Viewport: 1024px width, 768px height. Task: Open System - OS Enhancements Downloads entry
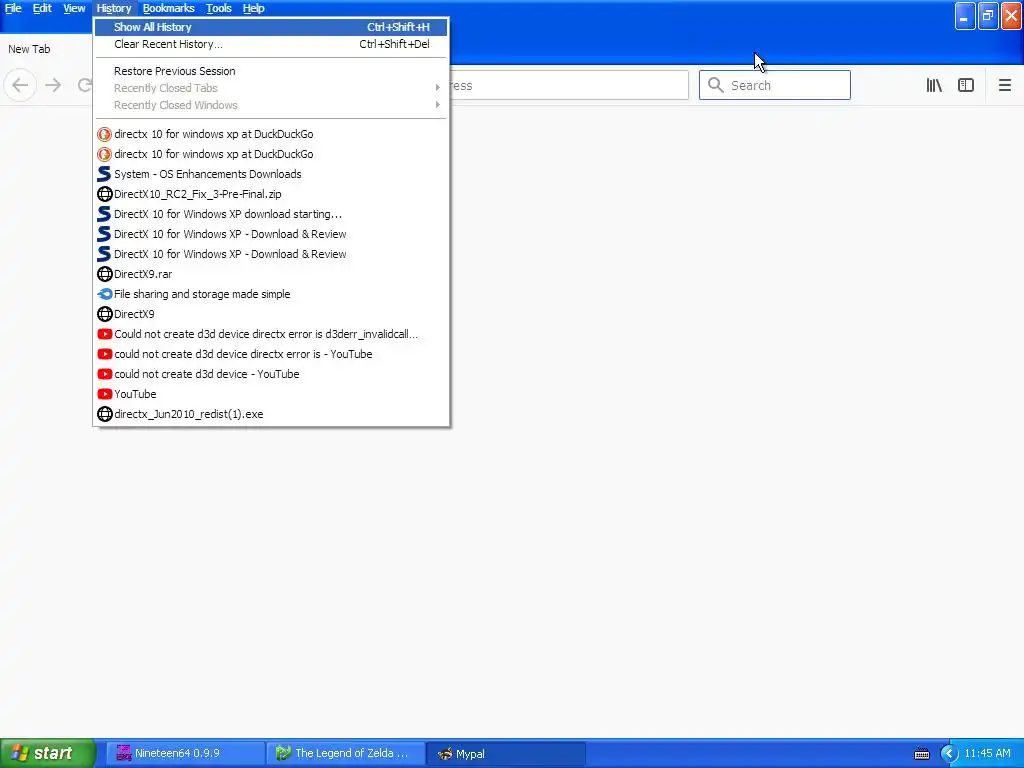[x=271, y=174]
